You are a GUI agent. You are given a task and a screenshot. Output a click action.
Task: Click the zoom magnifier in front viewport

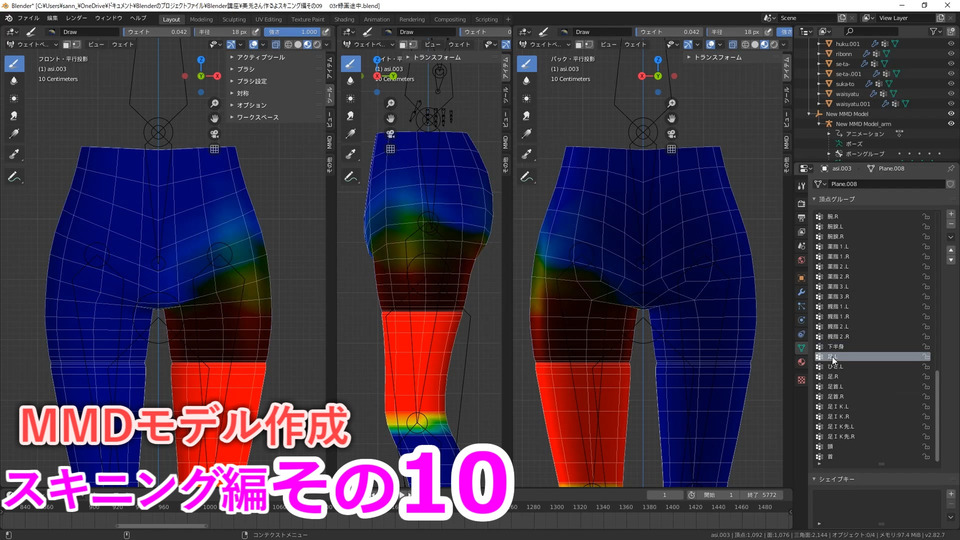click(x=214, y=103)
